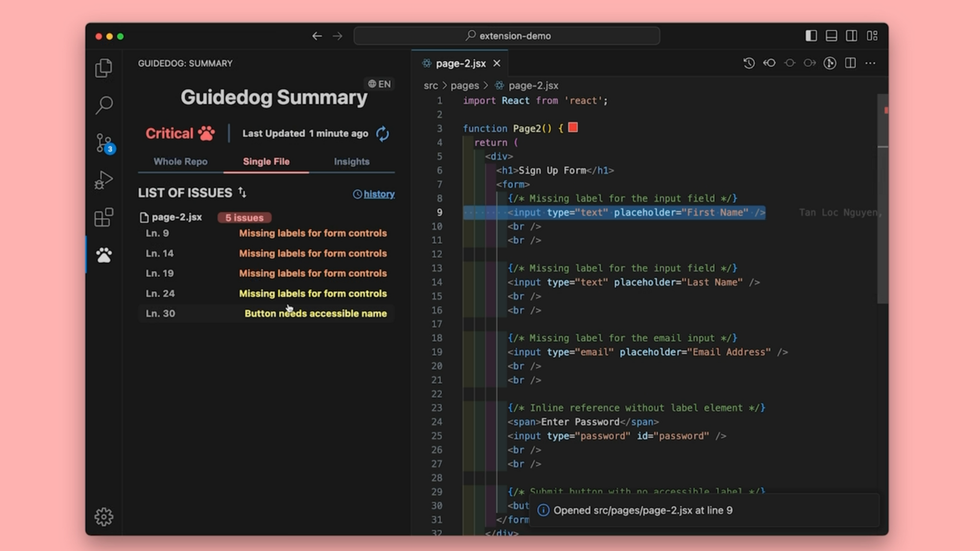Switch to the Single File tab
The height and width of the screenshot is (551, 980).
tap(266, 161)
